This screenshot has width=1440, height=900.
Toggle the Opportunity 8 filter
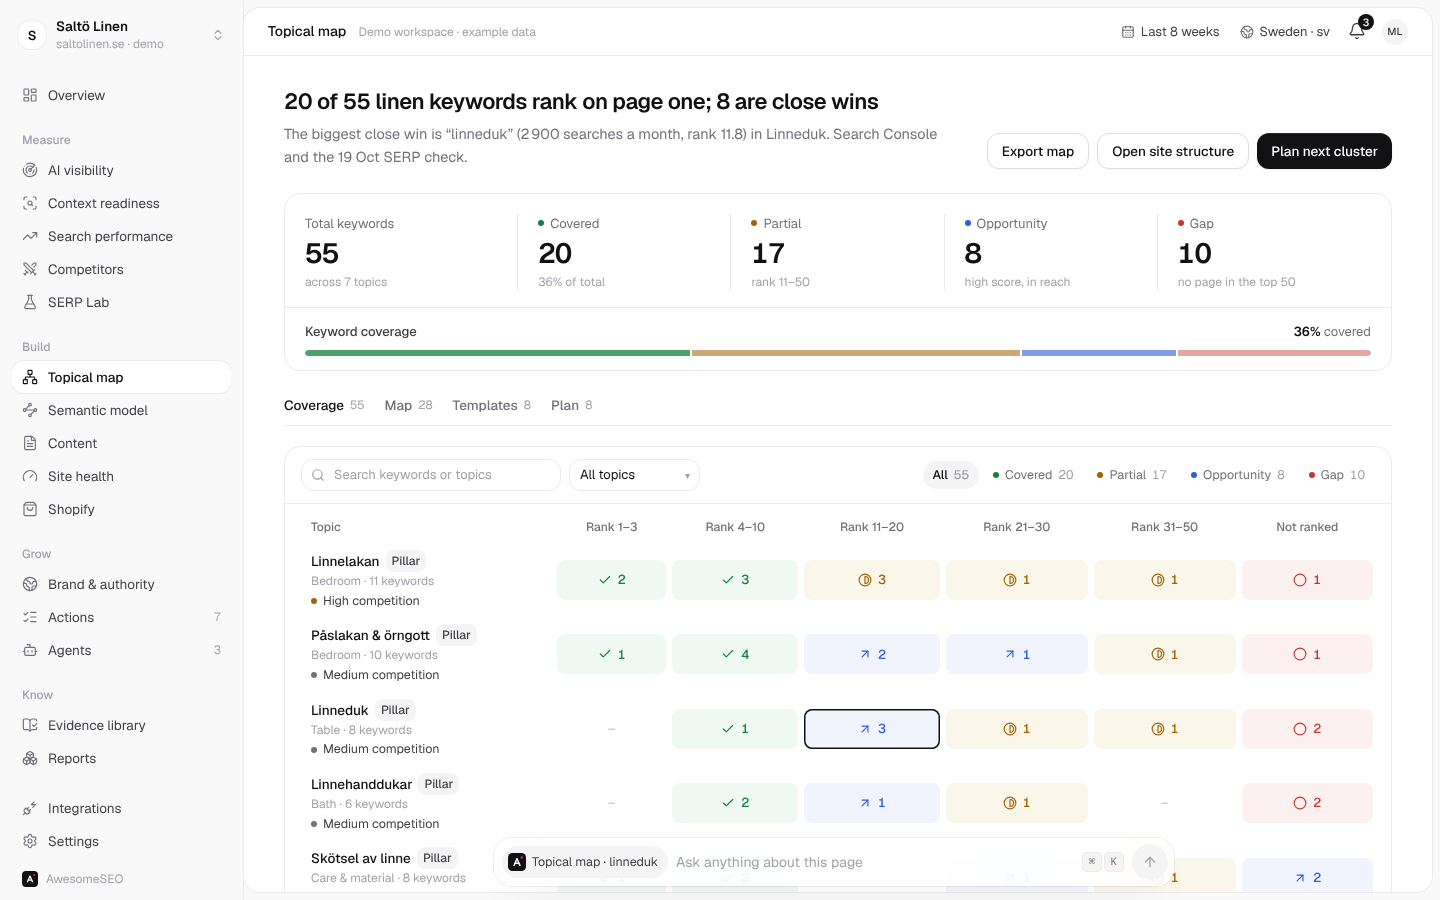[x=1238, y=475]
